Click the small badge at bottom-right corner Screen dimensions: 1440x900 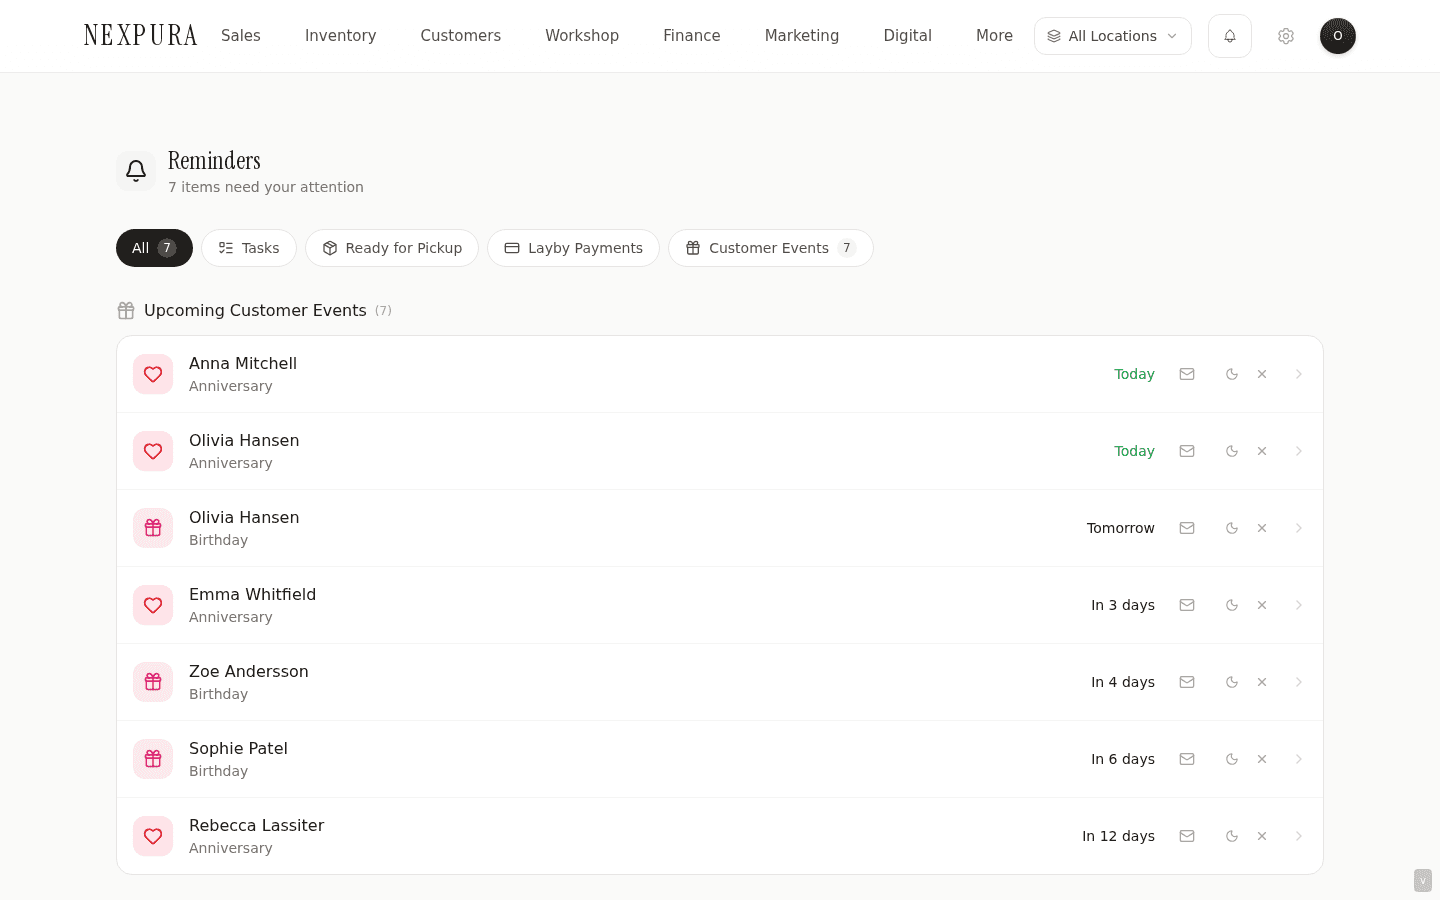pyautogui.click(x=1423, y=880)
